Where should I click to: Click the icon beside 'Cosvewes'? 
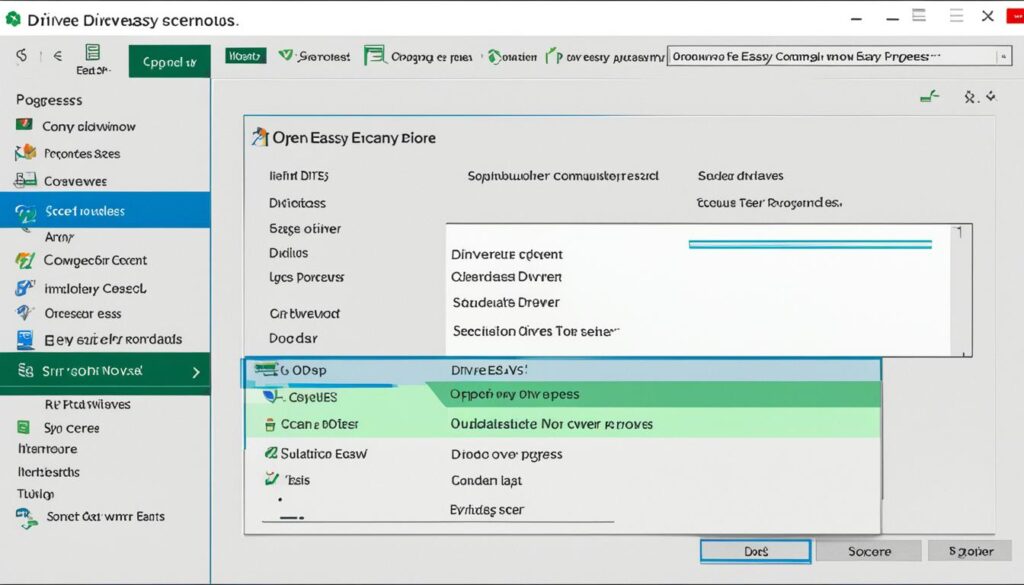pos(25,180)
